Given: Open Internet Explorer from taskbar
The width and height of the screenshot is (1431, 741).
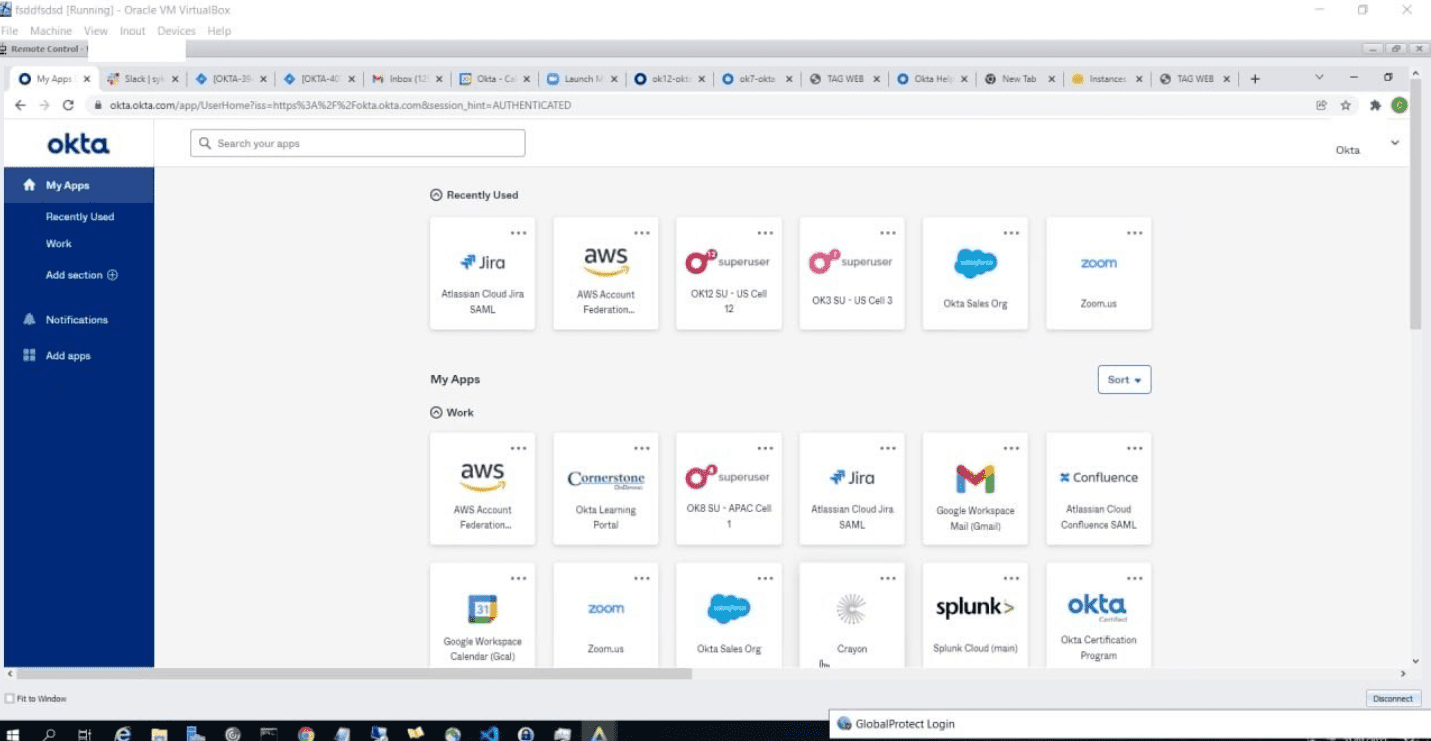Looking at the screenshot, I should pyautogui.click(x=123, y=734).
